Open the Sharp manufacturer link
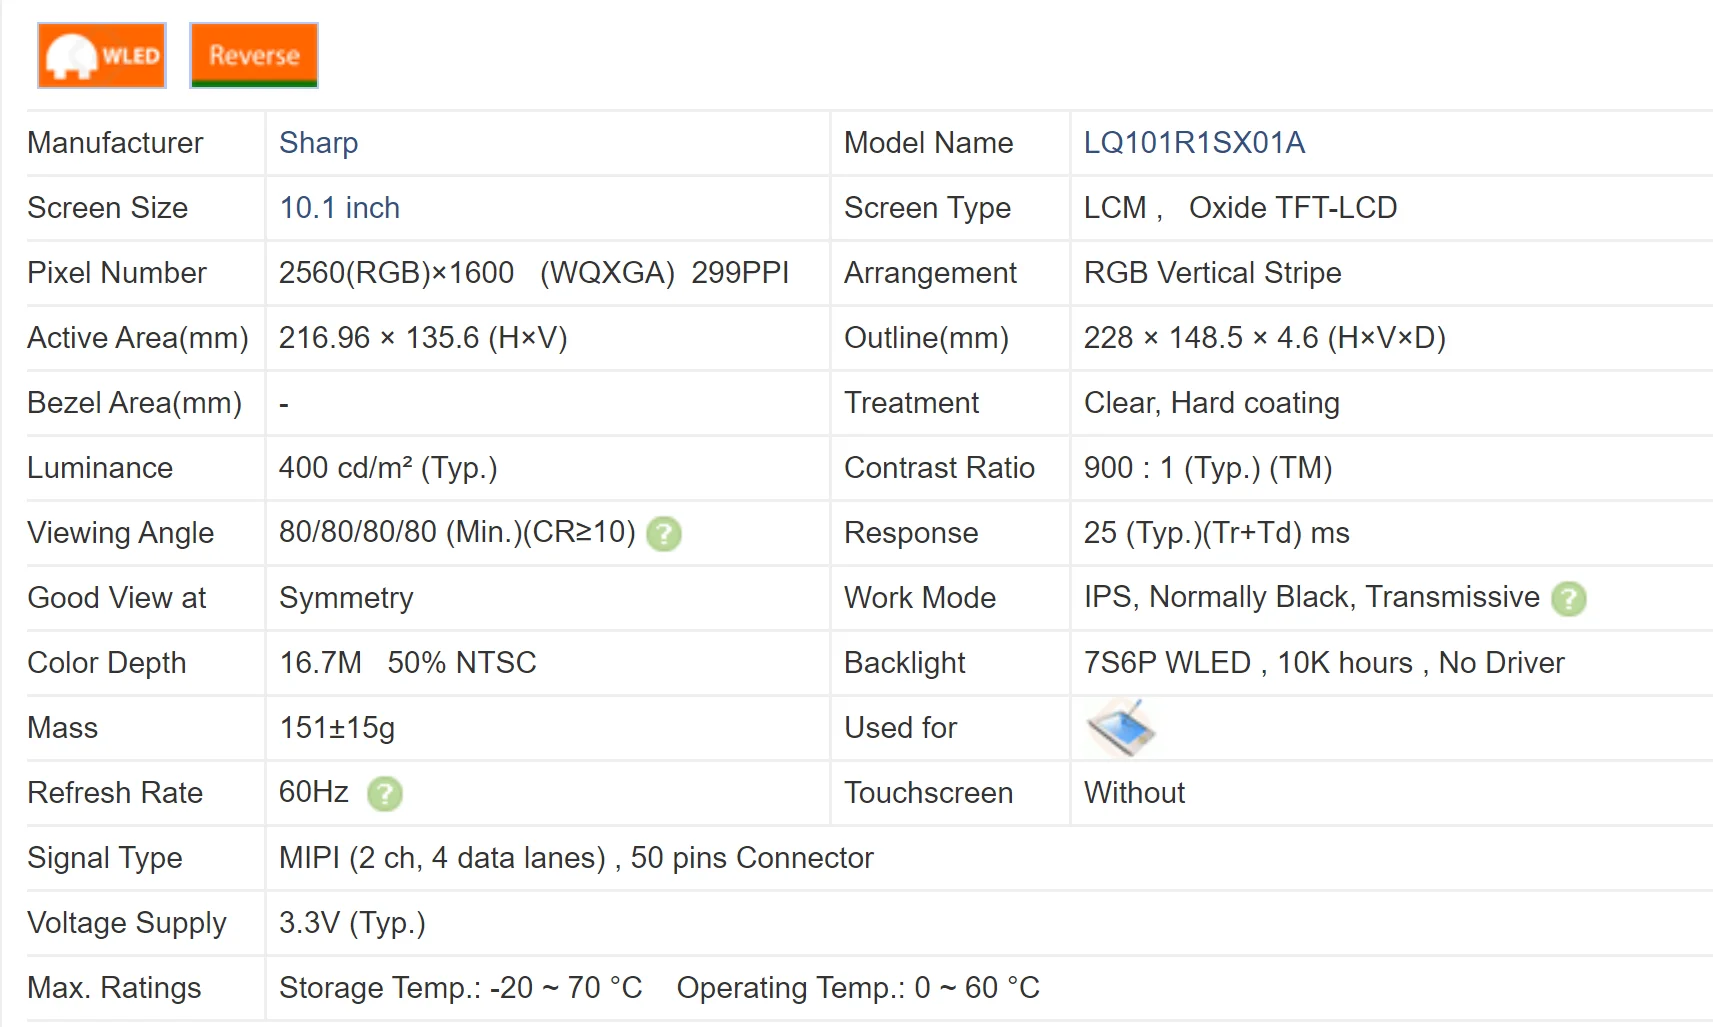 pyautogui.click(x=318, y=143)
